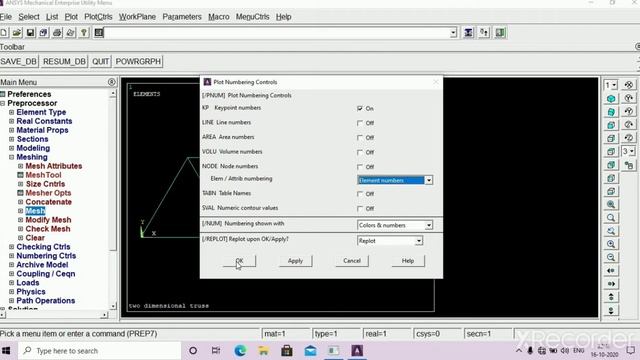This screenshot has height=360, width=640.
Task: Click the Pan Model Down arrow icon
Action: pos(611,310)
